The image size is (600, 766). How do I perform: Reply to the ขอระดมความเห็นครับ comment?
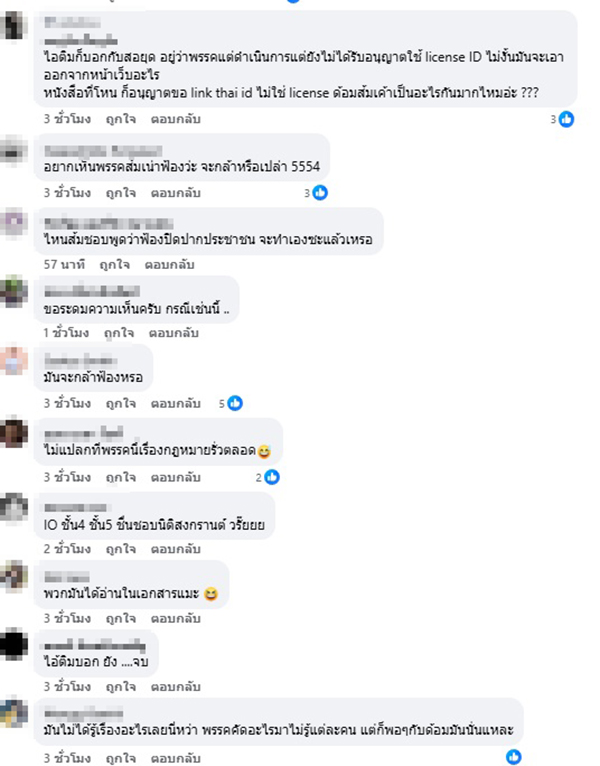(173, 333)
